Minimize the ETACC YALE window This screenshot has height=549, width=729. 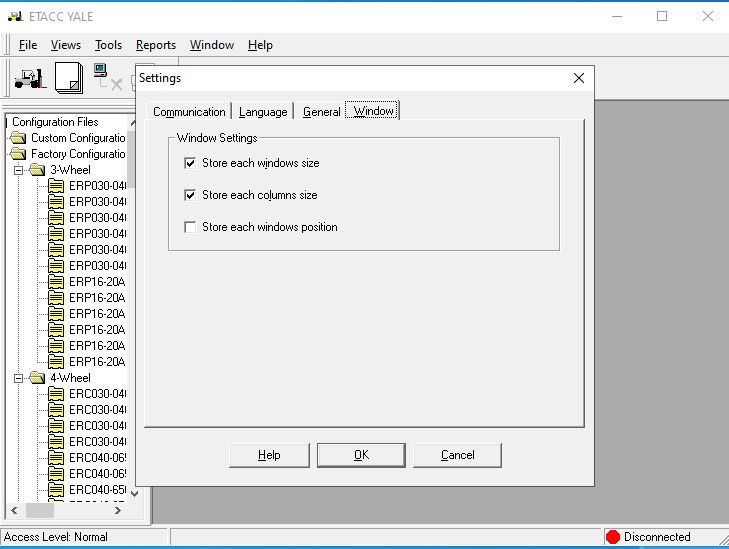pos(617,16)
